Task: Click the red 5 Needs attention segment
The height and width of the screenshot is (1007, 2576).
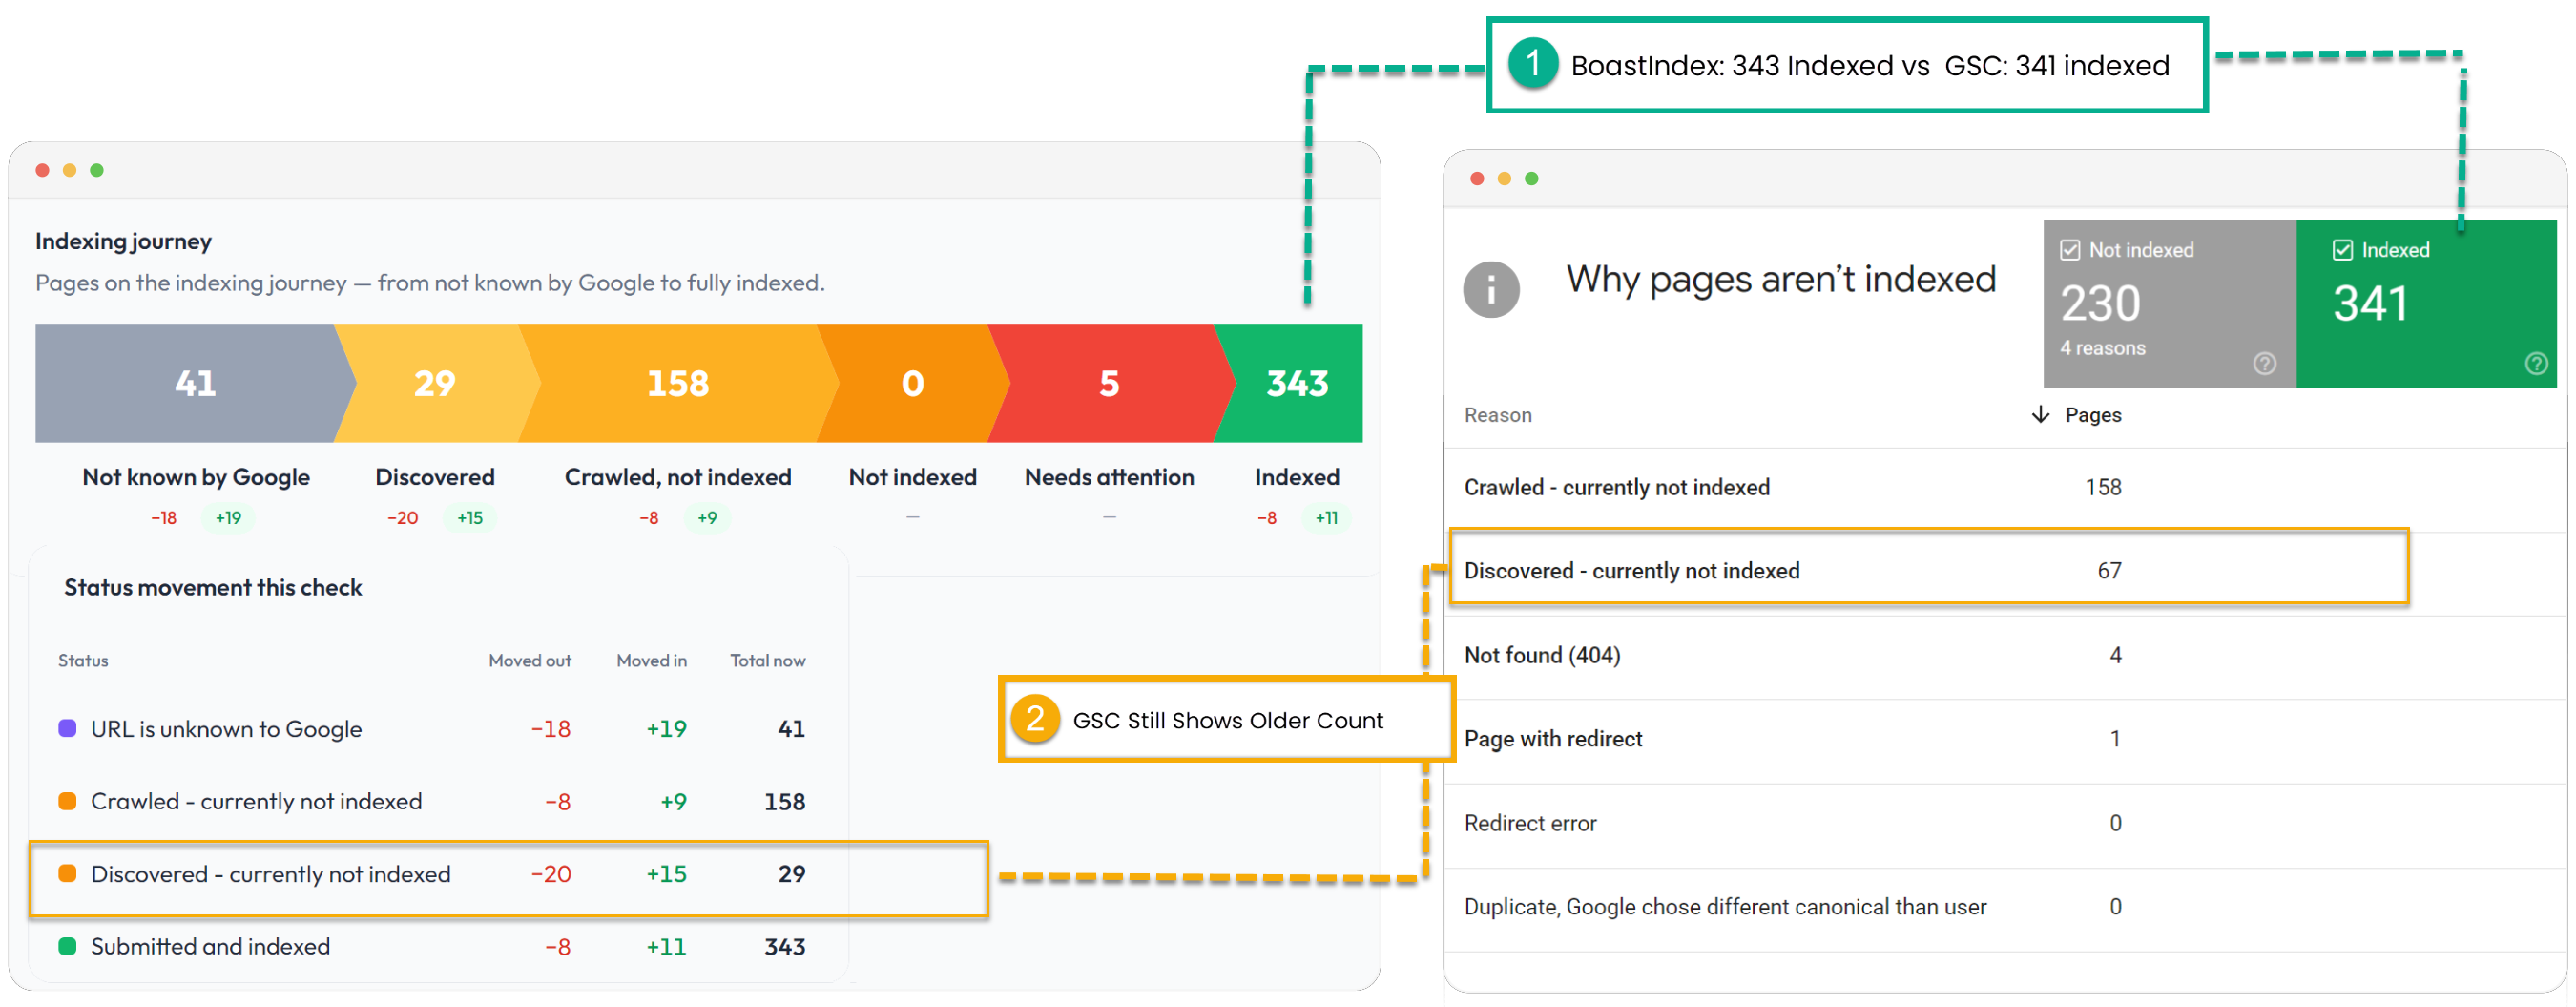Action: pos(1109,383)
